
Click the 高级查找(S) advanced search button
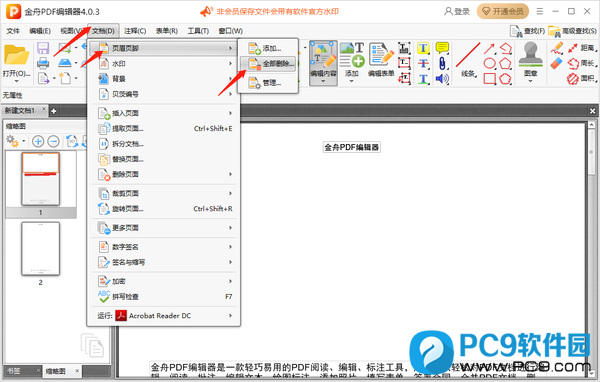[572, 31]
